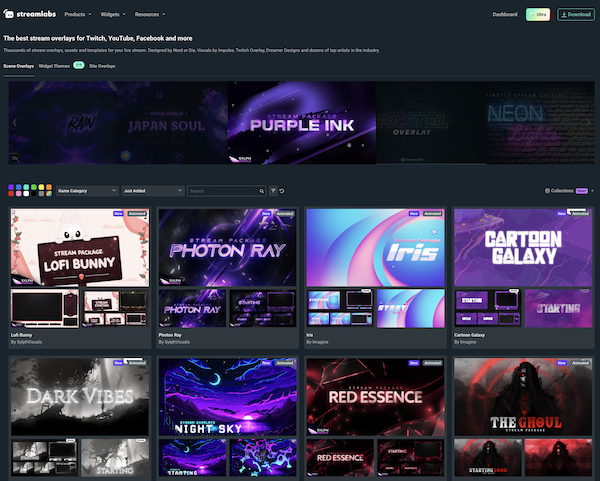Image resolution: width=600 pixels, height=481 pixels.
Task: Click the New badge on Iris
Action: pyautogui.click(x=414, y=214)
